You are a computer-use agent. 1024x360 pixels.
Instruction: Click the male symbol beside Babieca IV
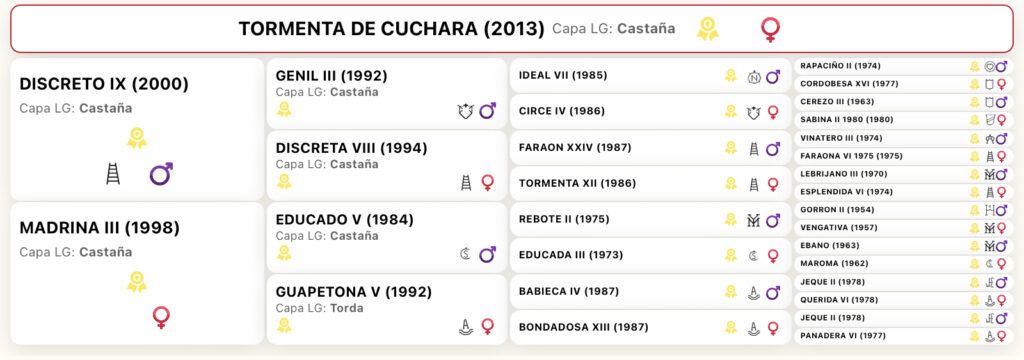pos(773,292)
